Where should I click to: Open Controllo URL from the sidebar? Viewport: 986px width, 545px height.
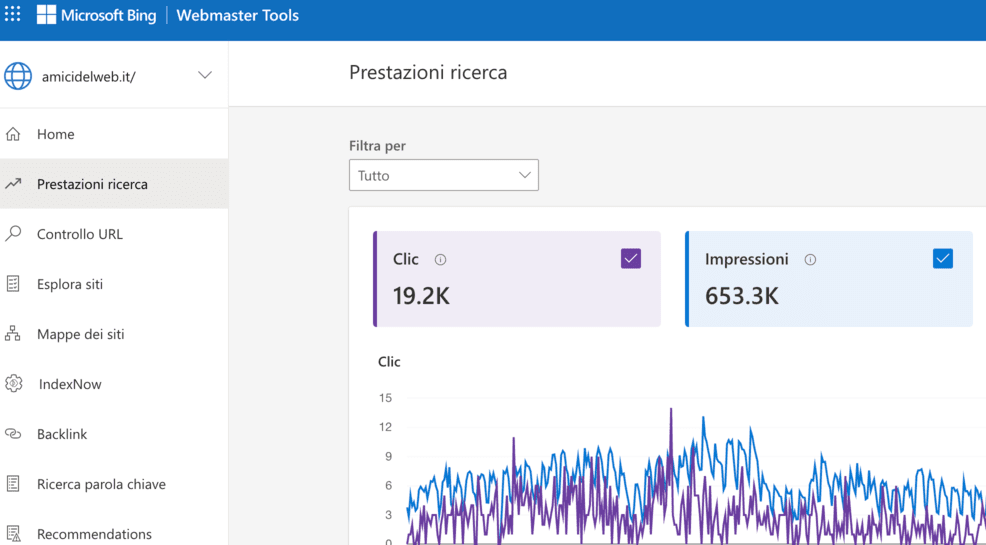(114, 234)
